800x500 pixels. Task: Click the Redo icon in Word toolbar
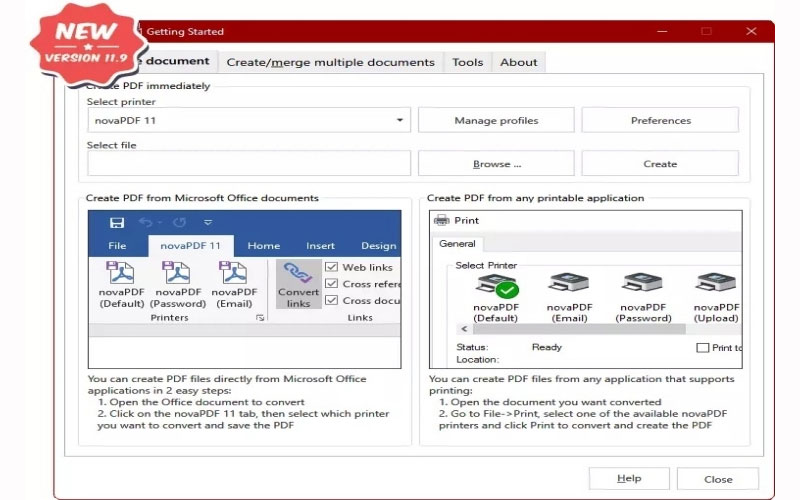click(179, 222)
